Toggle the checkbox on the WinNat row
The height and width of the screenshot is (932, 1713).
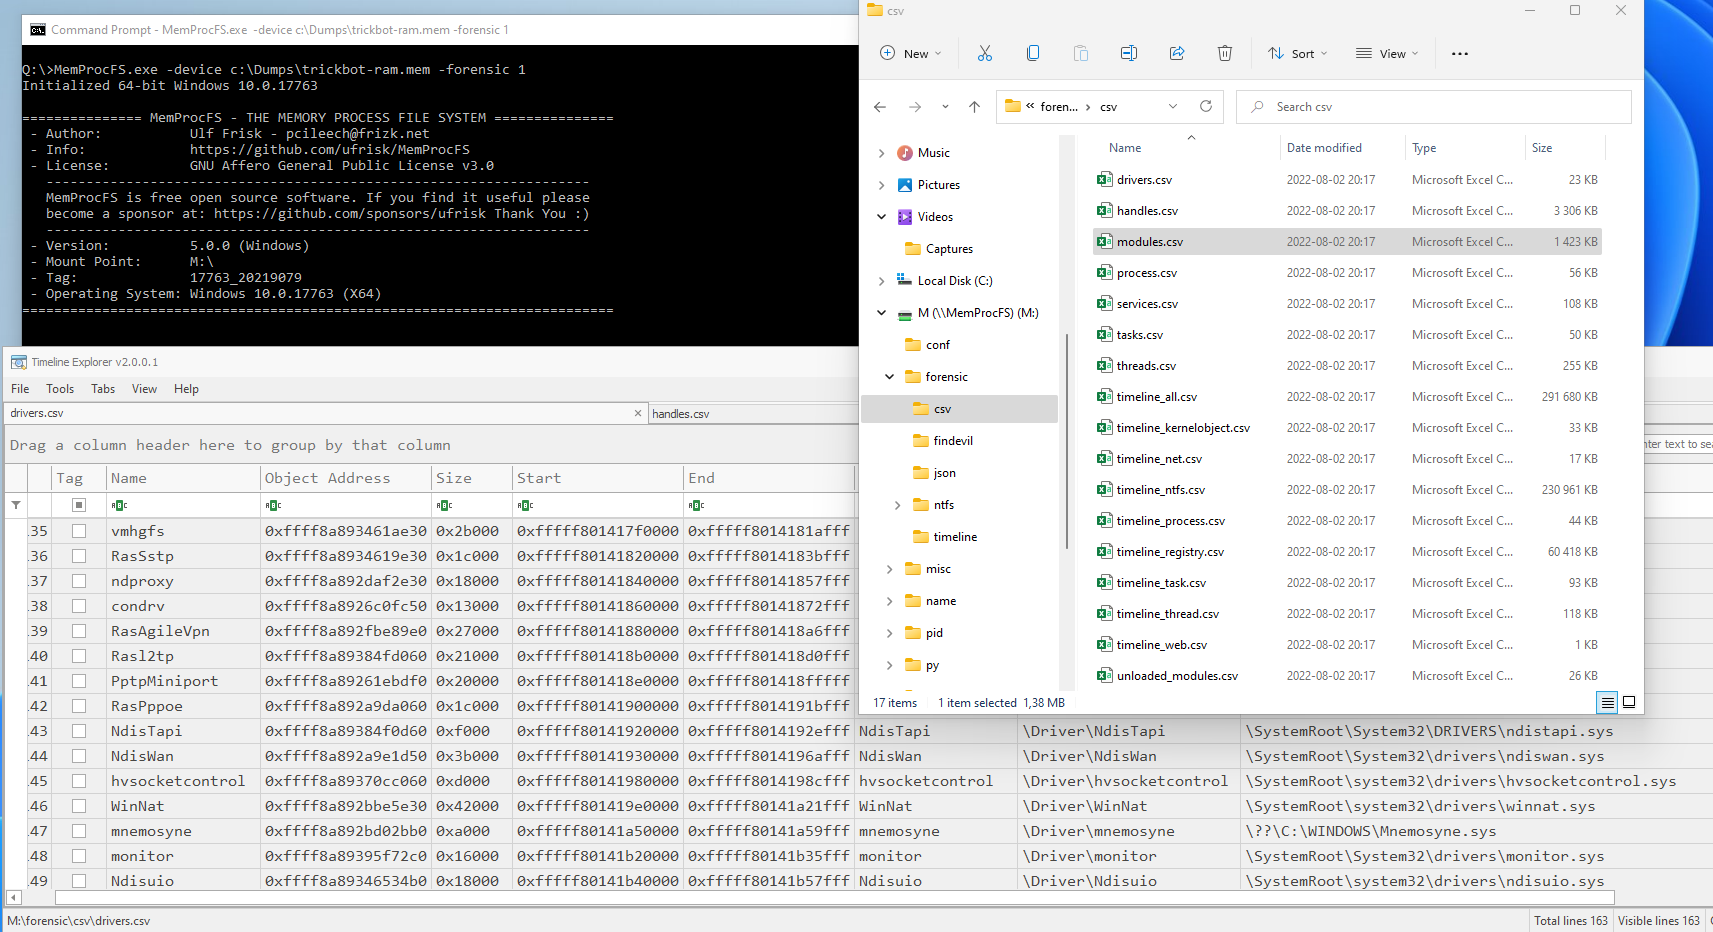pyautogui.click(x=79, y=806)
